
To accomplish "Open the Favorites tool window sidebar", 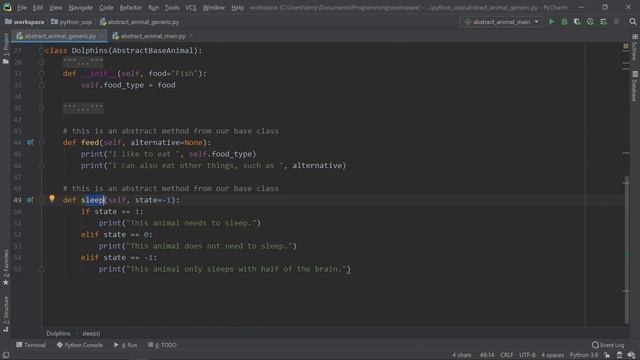I will point(6,267).
